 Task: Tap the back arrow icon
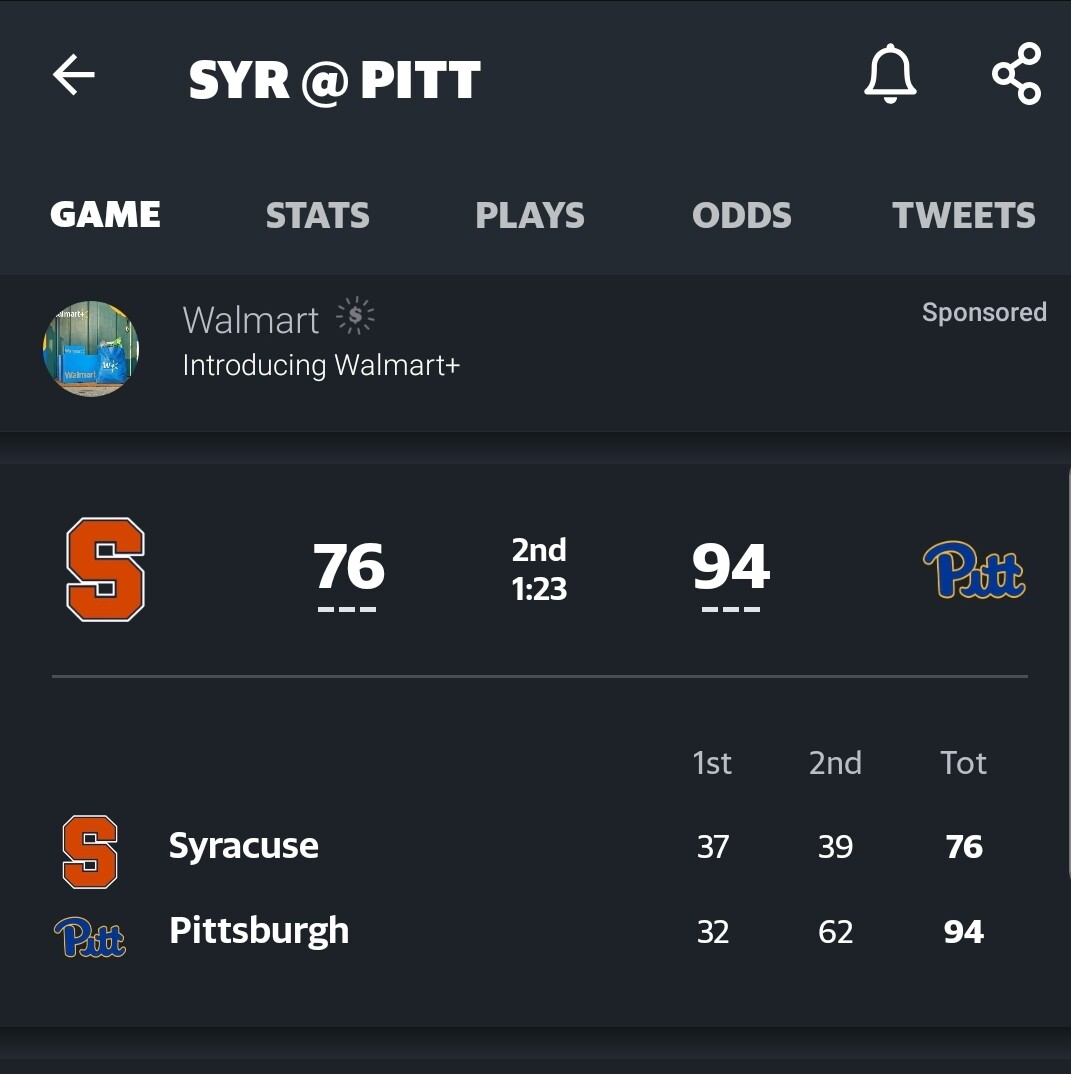74,75
